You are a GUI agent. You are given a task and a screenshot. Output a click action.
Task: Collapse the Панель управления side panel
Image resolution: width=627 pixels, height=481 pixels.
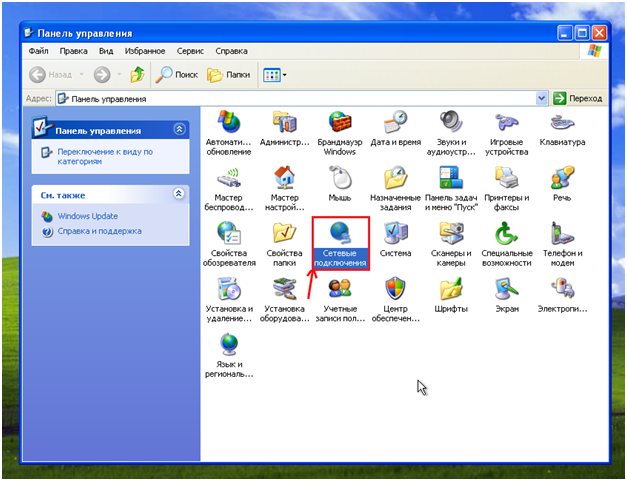pos(179,129)
